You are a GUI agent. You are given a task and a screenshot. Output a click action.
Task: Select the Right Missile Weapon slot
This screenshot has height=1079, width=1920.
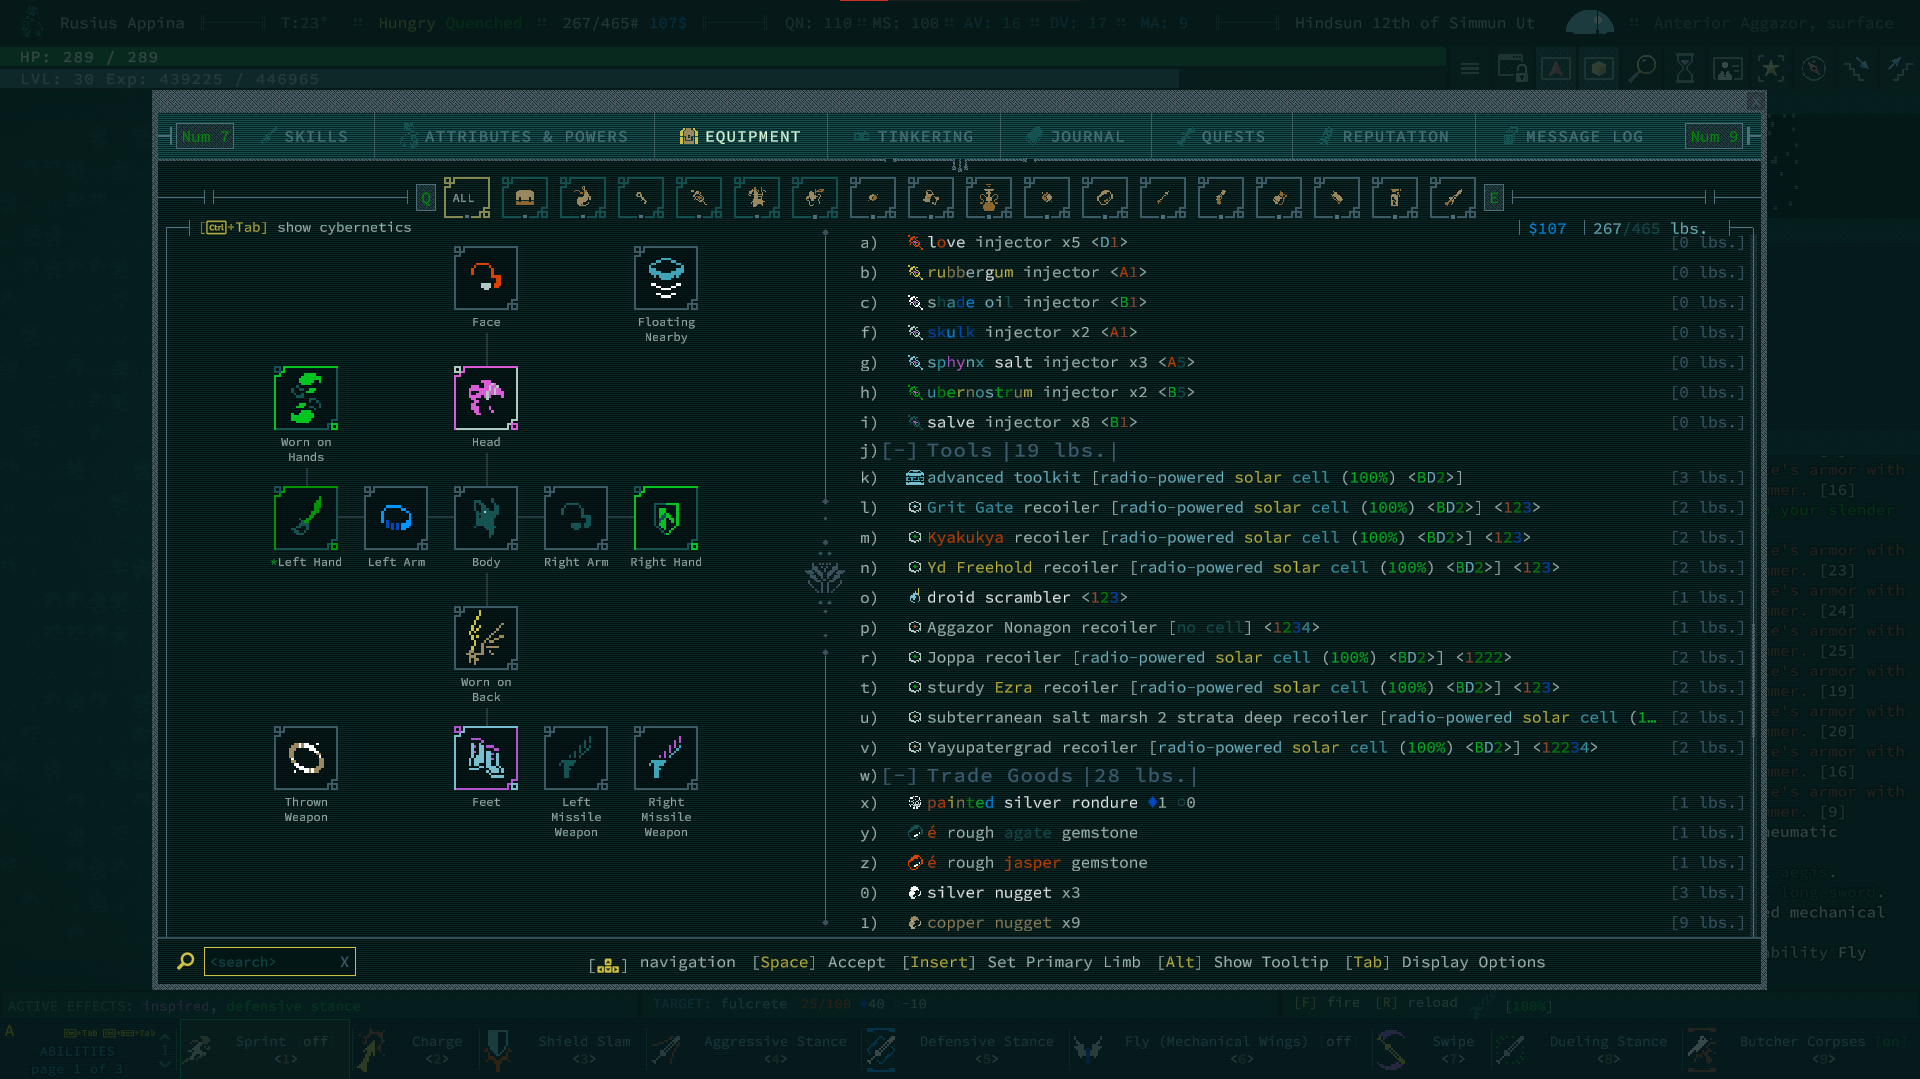pos(666,758)
